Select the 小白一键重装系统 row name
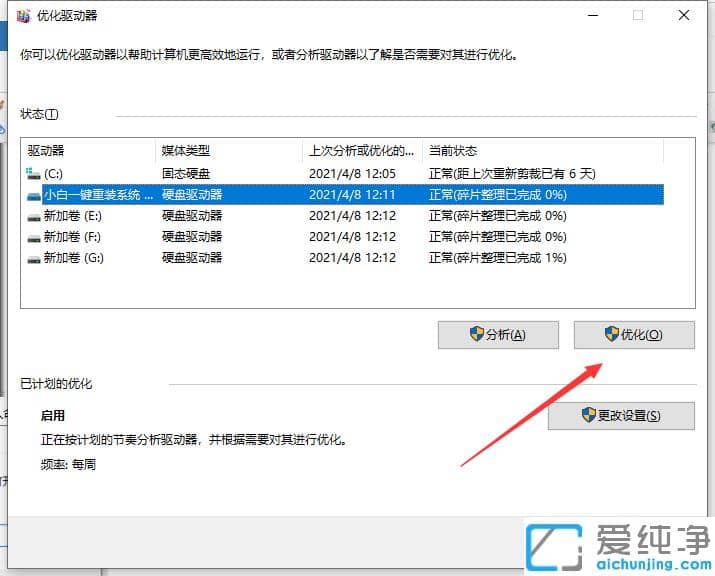Screen dimensions: 715x576 tap(98, 195)
